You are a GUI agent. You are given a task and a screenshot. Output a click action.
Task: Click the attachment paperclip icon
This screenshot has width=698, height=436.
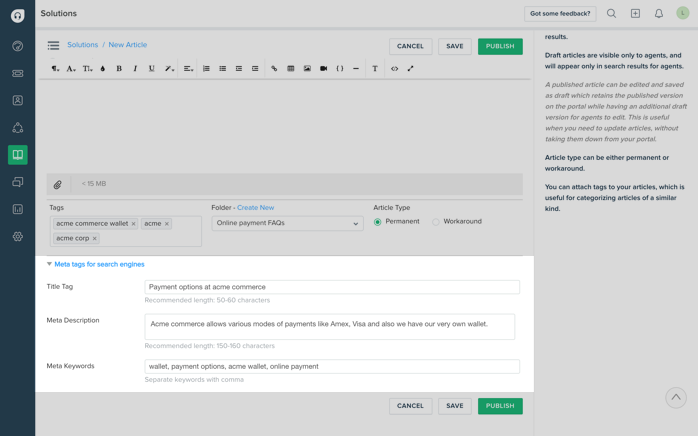coord(58,184)
